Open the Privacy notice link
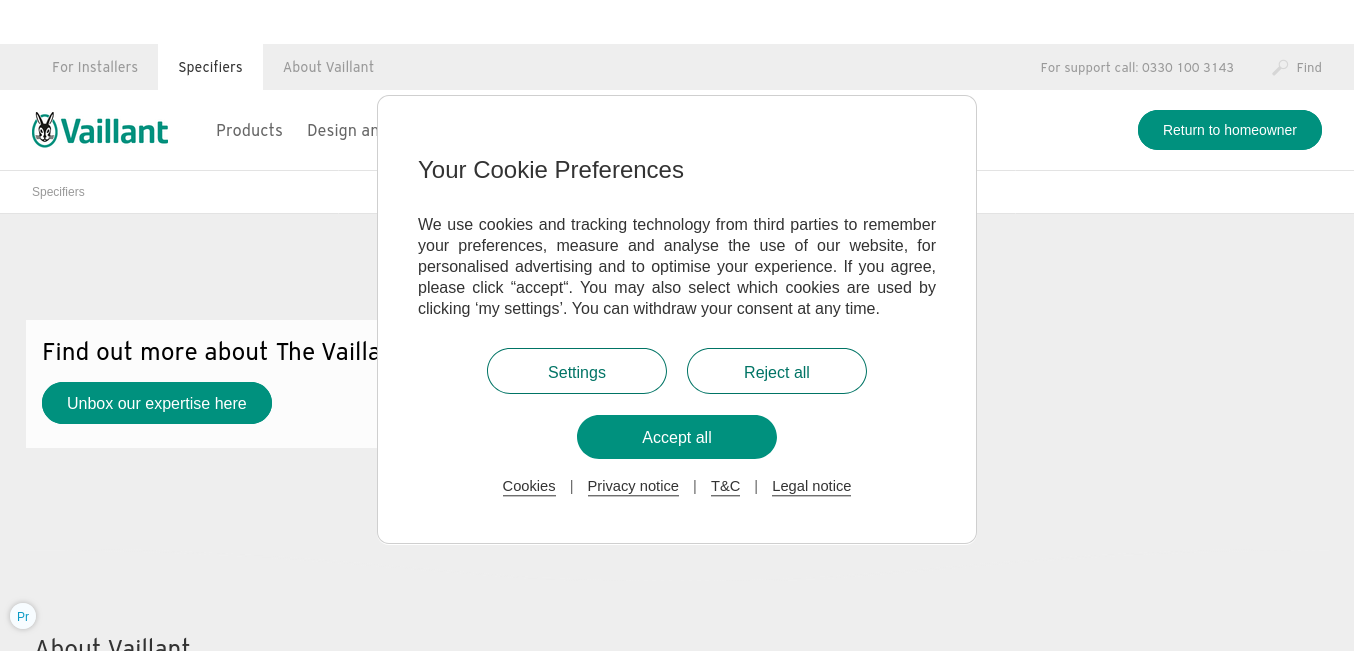The image size is (1366, 651). [x=633, y=486]
